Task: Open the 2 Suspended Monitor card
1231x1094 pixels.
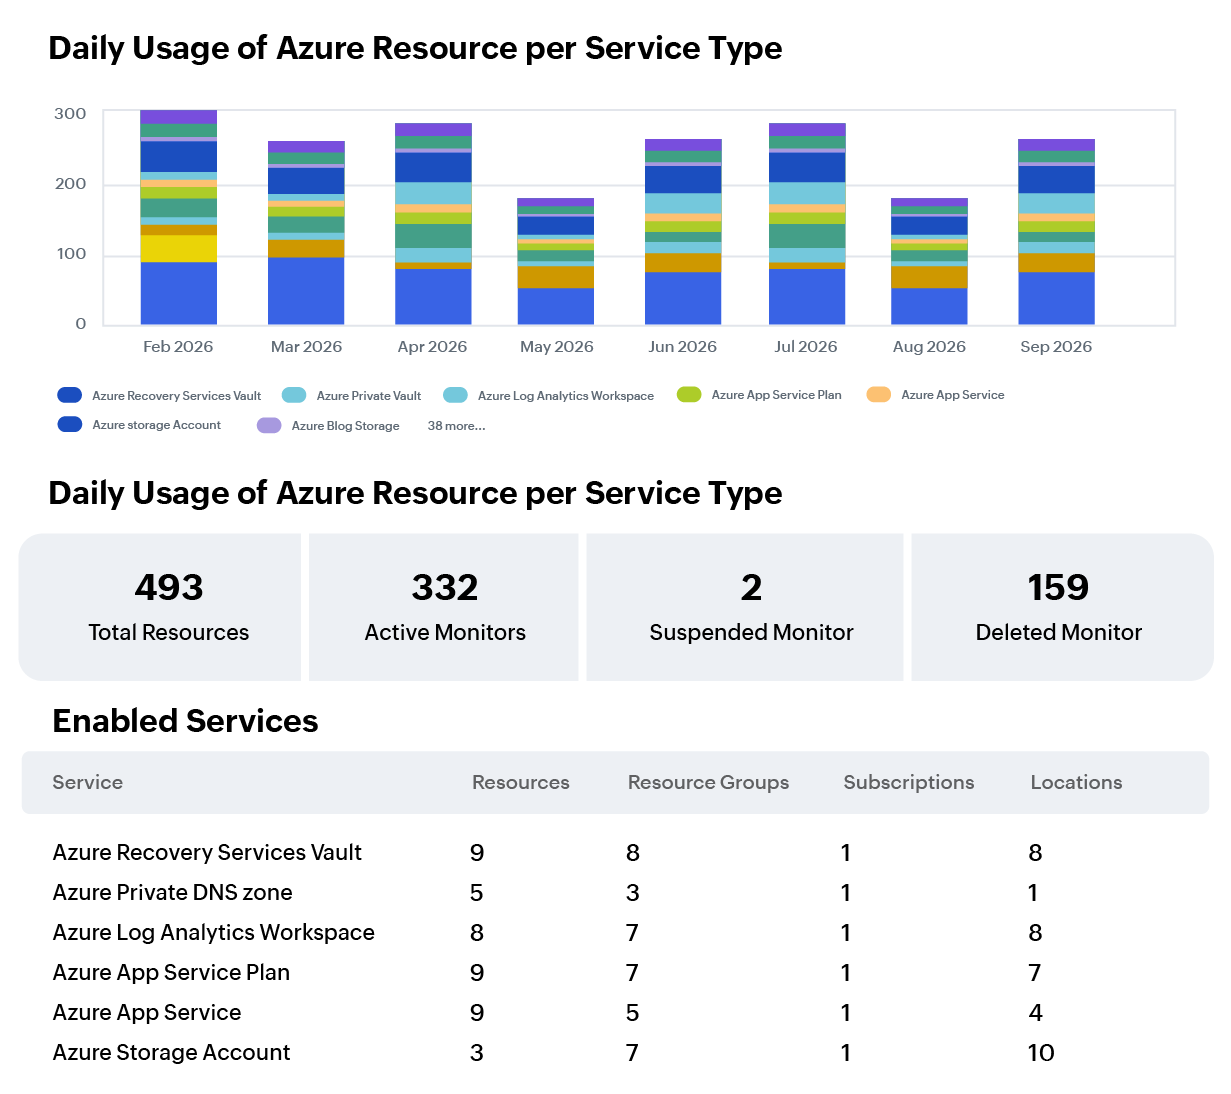Action: point(745,607)
